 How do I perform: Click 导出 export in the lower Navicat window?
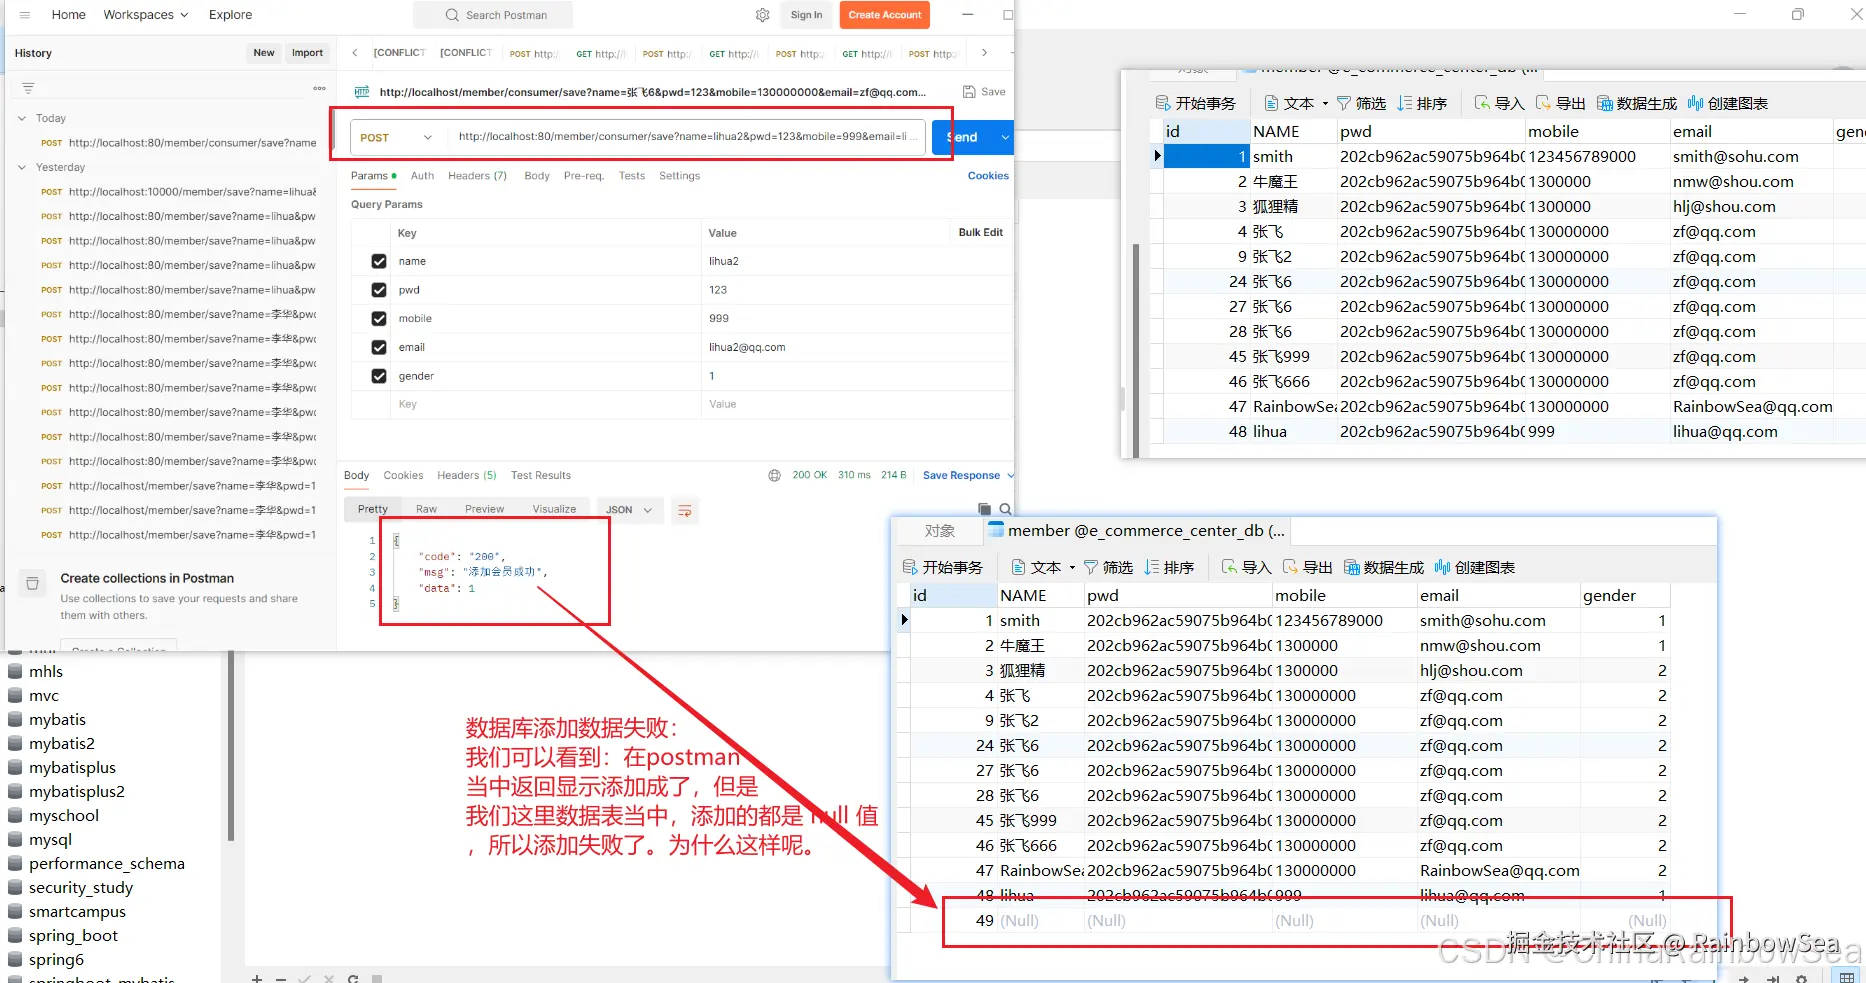[1307, 567]
